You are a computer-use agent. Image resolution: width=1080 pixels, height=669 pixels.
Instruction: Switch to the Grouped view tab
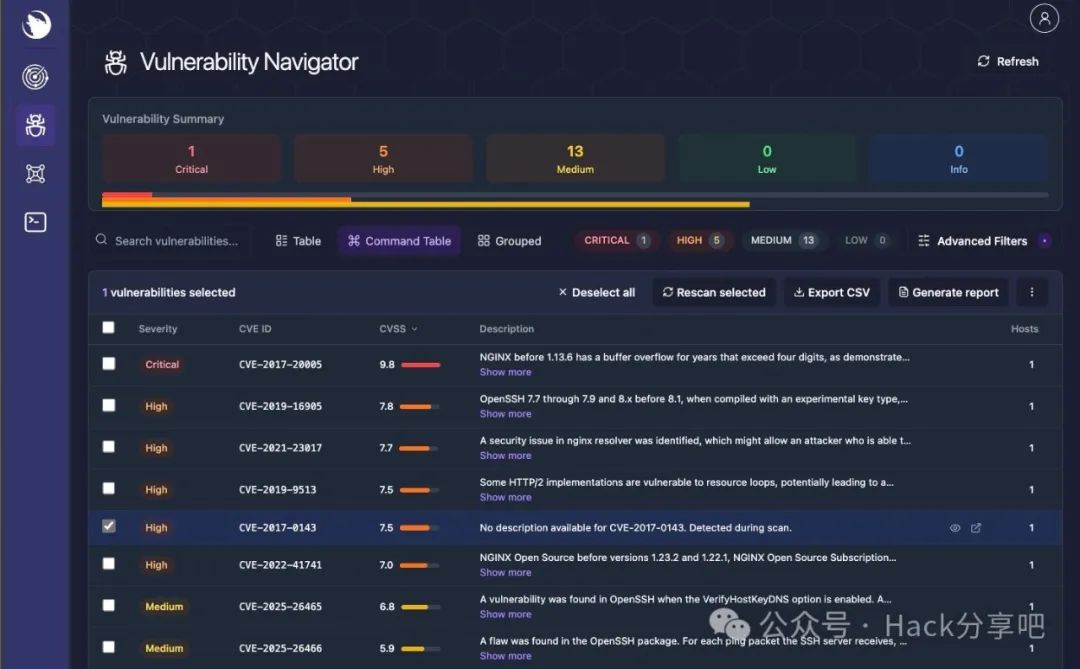tap(509, 241)
